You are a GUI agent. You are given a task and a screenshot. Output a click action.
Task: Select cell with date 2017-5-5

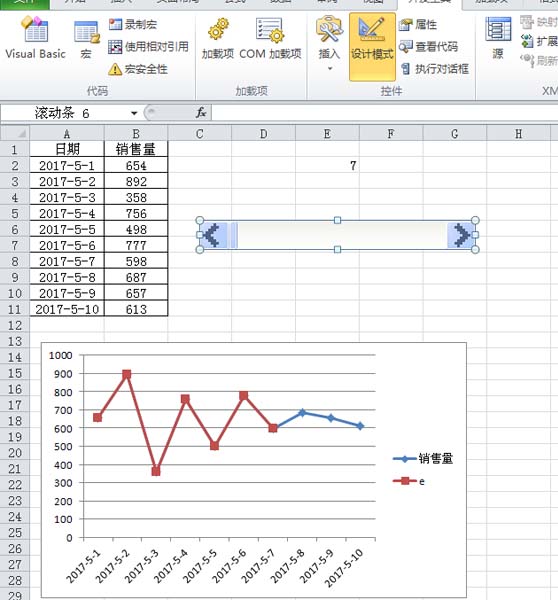click(x=67, y=230)
